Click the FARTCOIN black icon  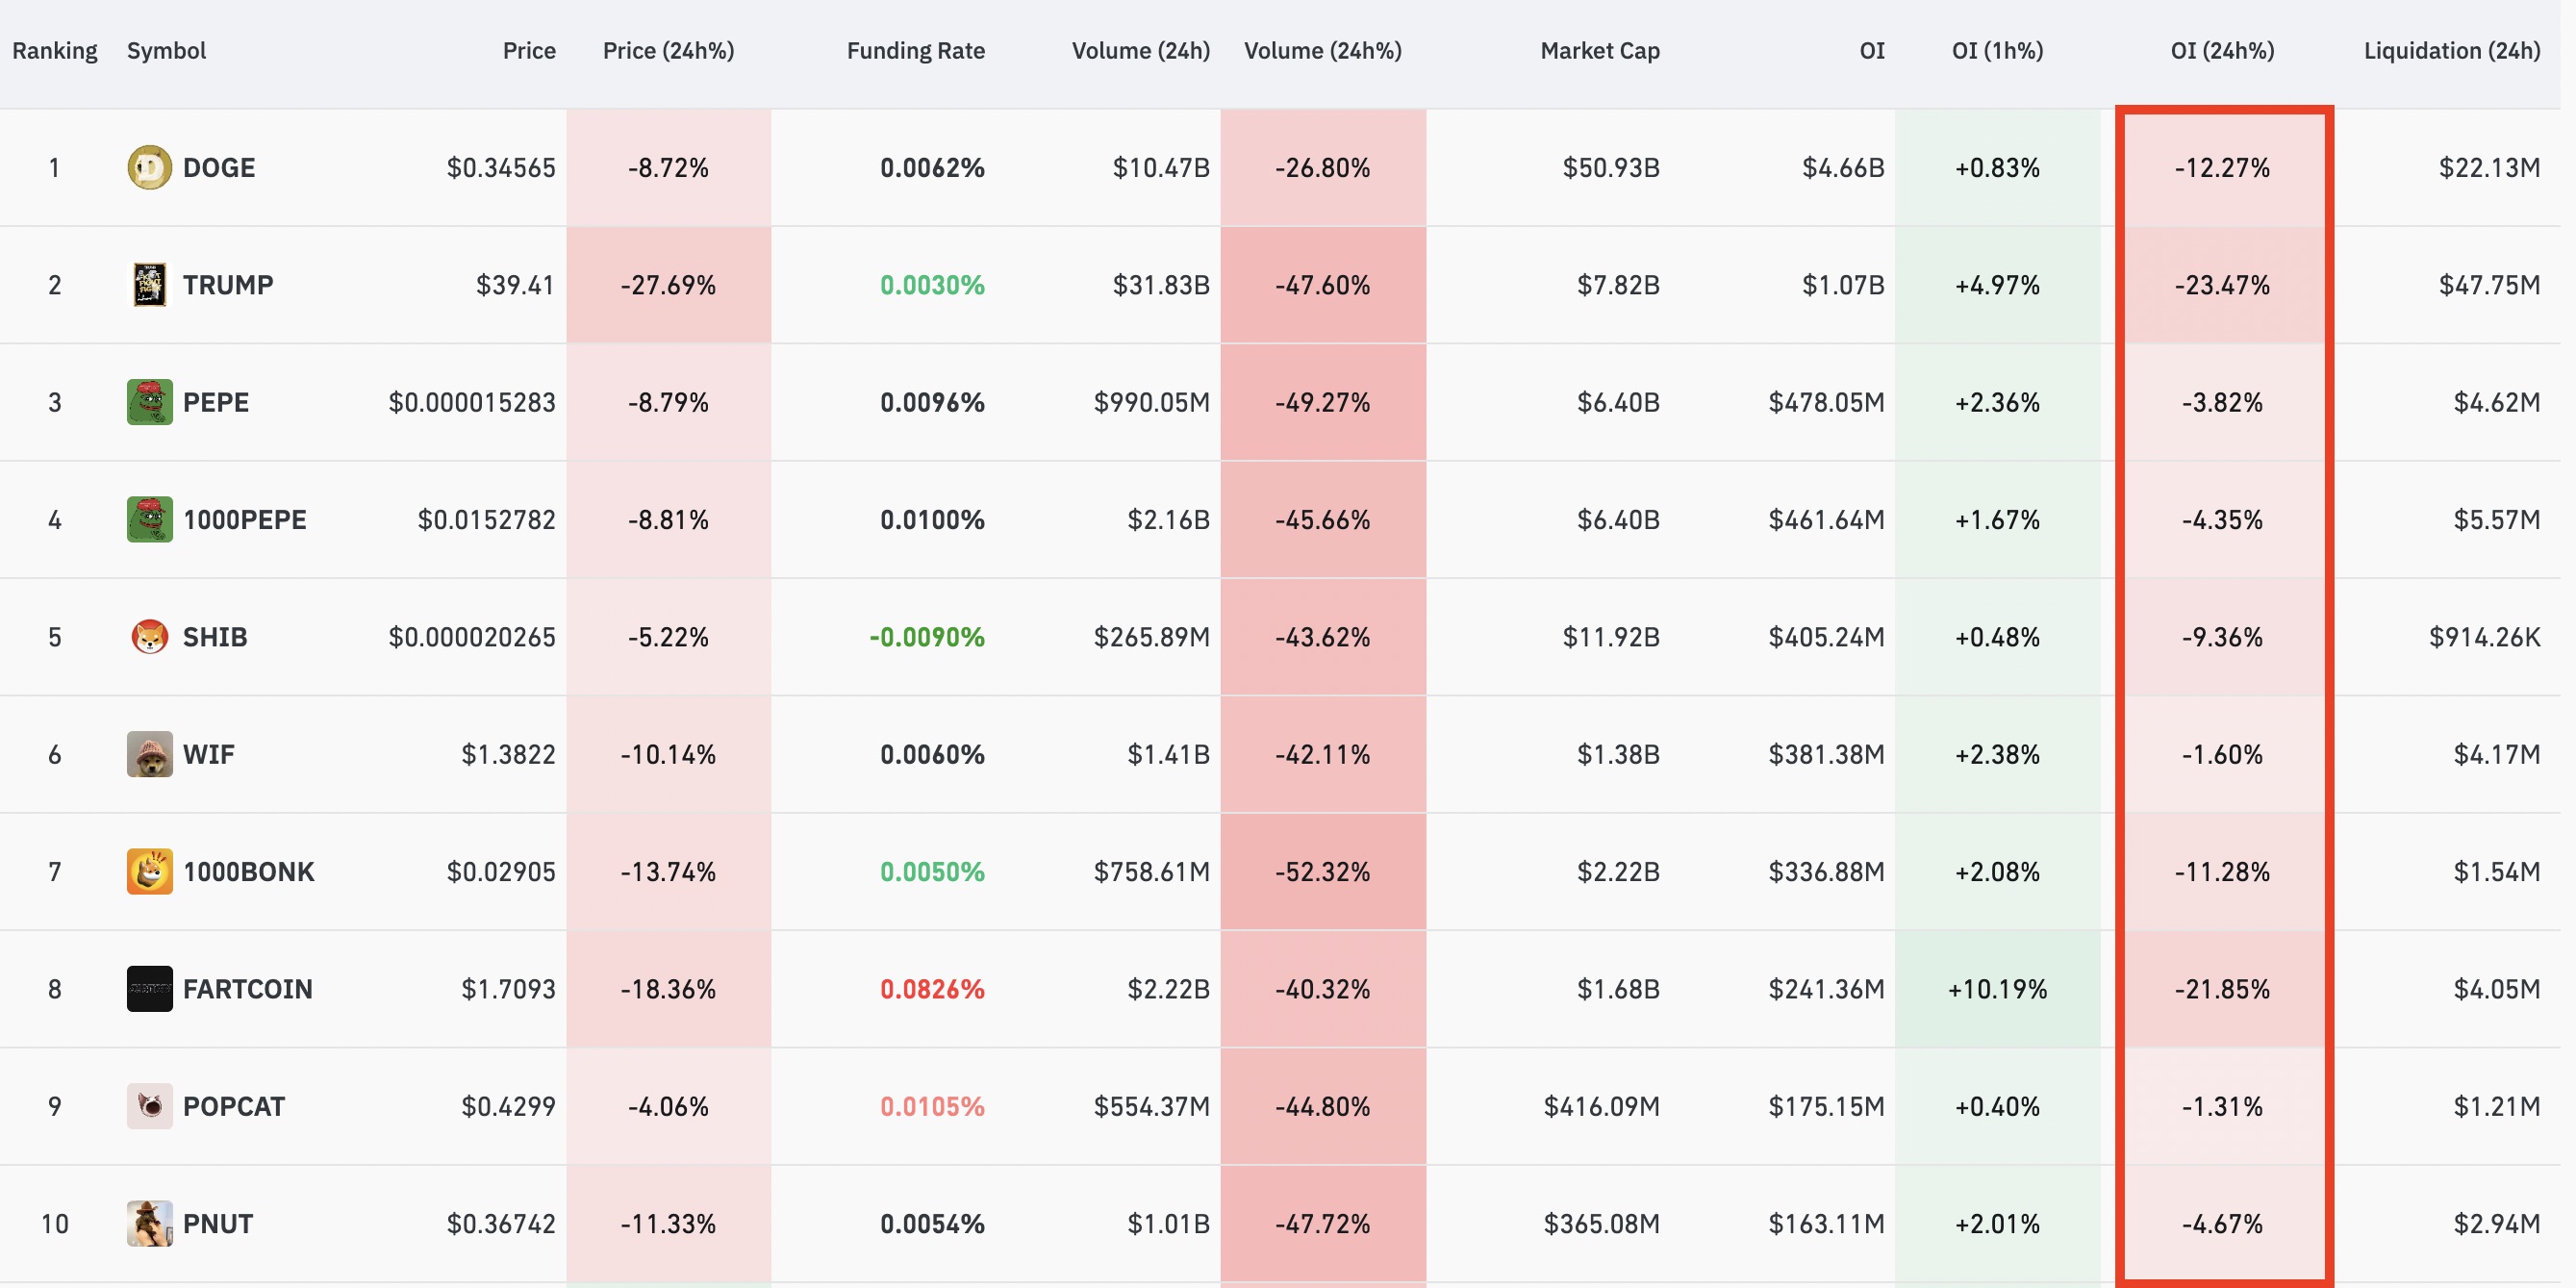[x=149, y=989]
